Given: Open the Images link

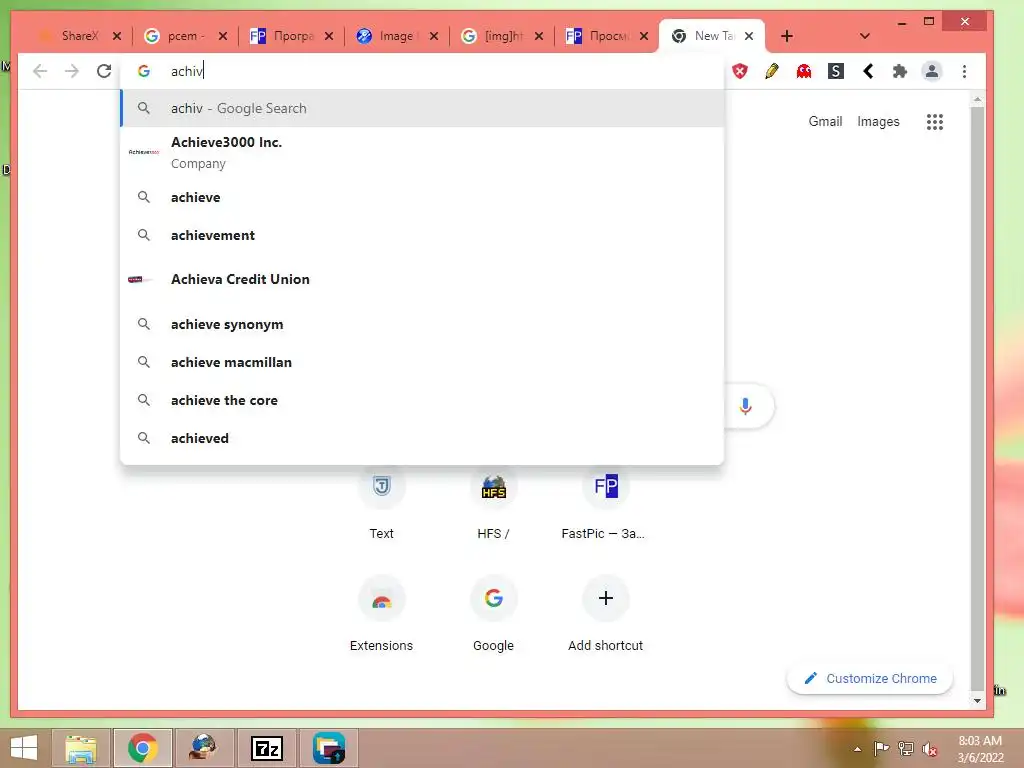Looking at the screenshot, I should coord(878,121).
